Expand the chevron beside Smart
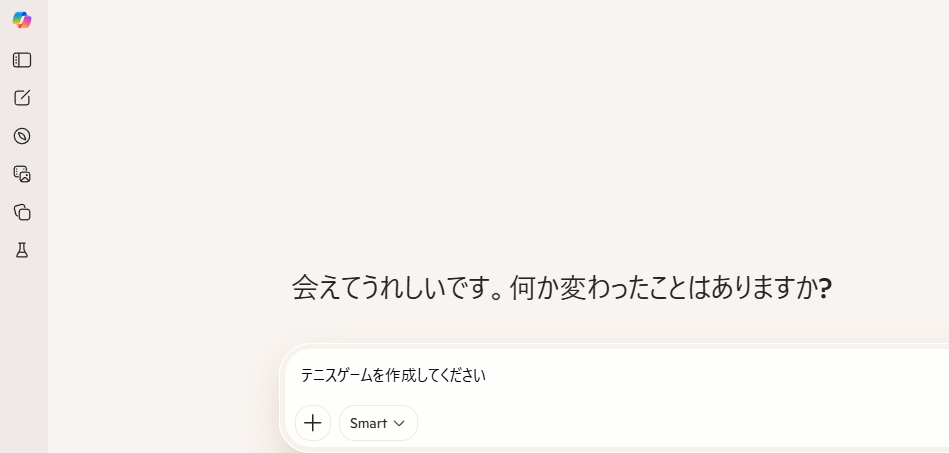Screen dimensions: 949x453 click(x=400, y=423)
